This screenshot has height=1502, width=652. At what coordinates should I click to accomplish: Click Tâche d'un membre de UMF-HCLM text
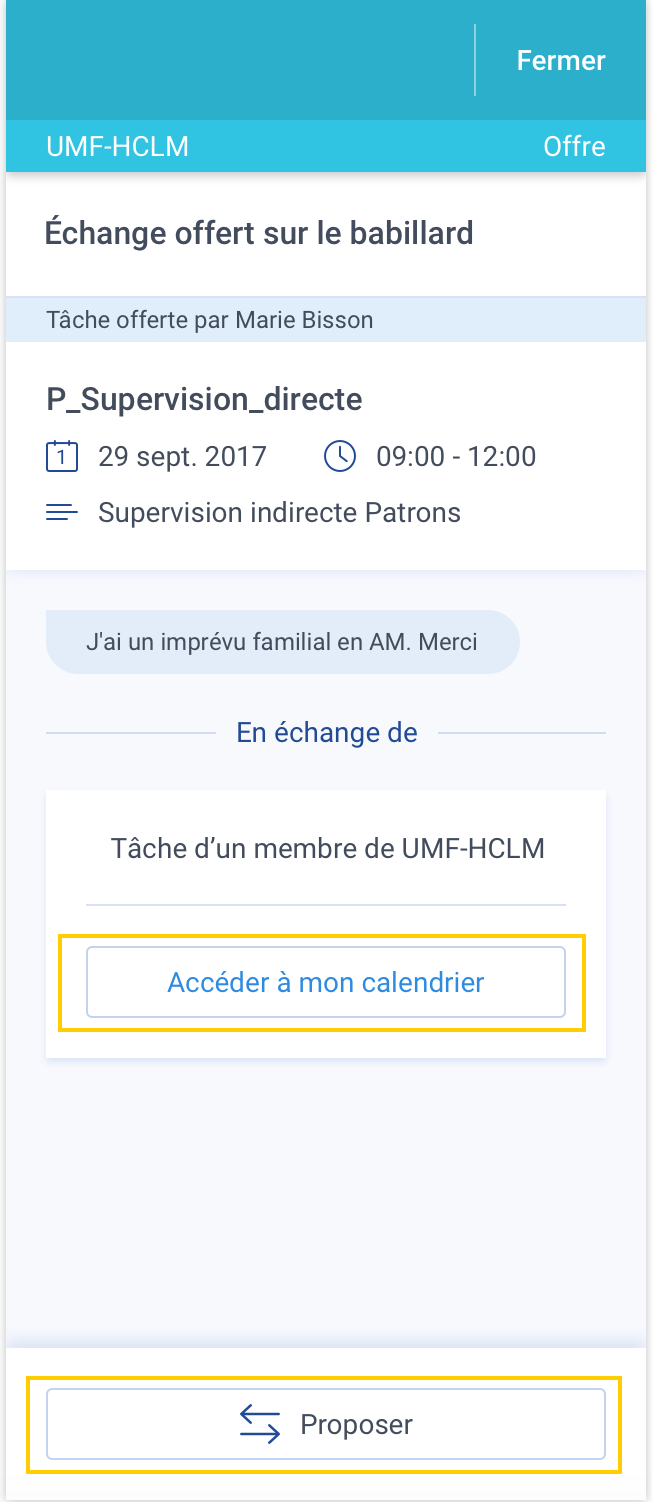(328, 849)
